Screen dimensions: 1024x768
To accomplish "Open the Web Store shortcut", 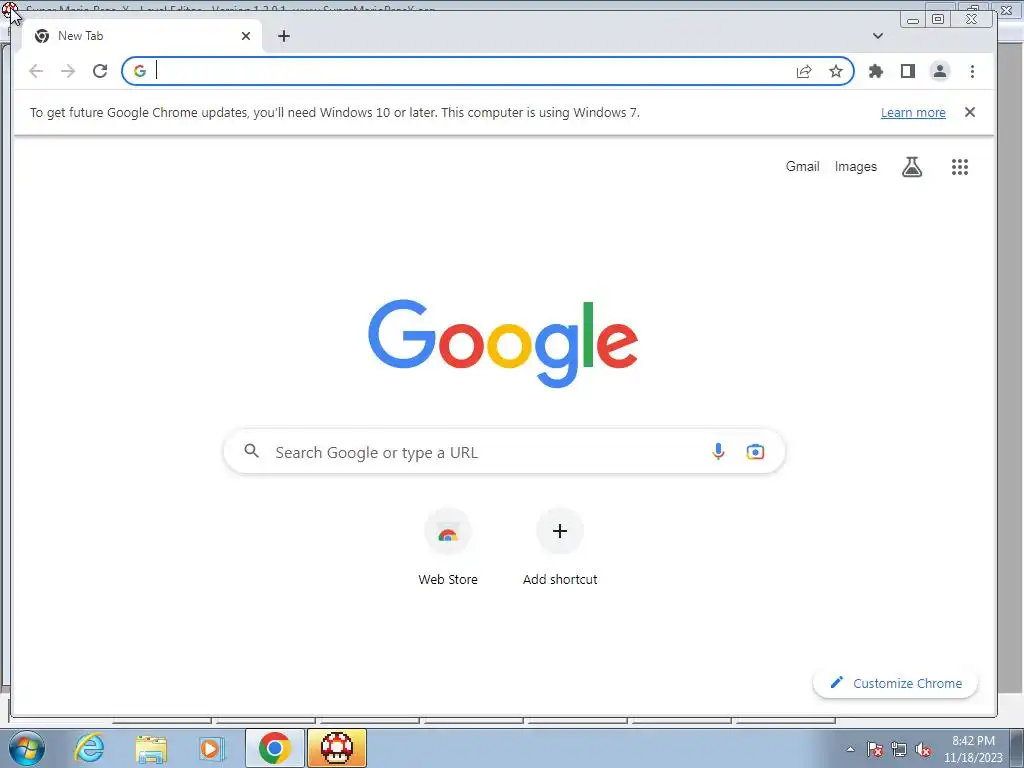I will tap(448, 548).
